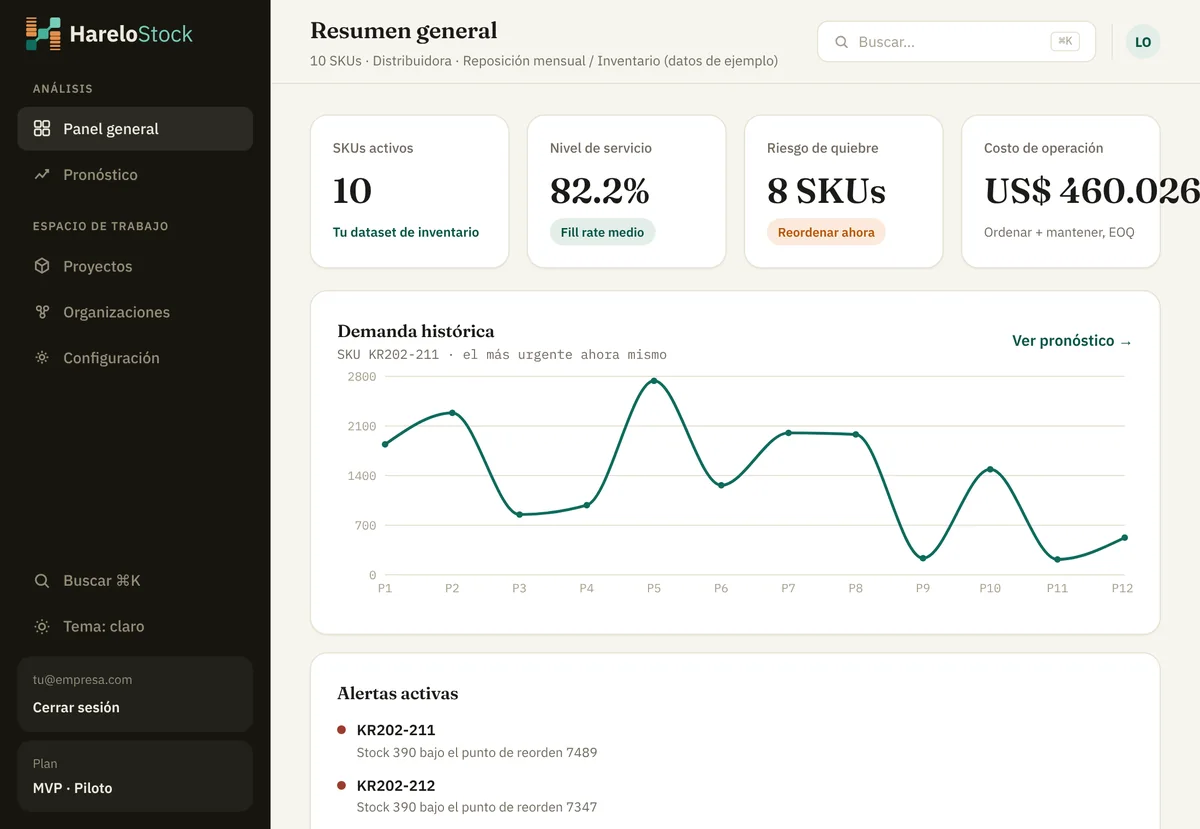The image size is (1200, 829).
Task: Open the LO user avatar menu
Action: [x=1143, y=42]
